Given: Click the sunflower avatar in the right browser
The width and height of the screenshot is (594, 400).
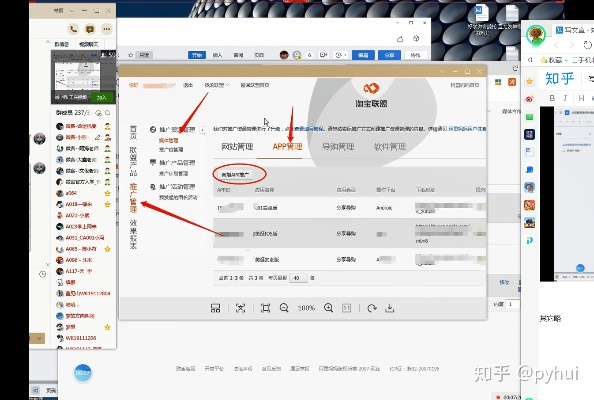Looking at the screenshot, I should [536, 35].
